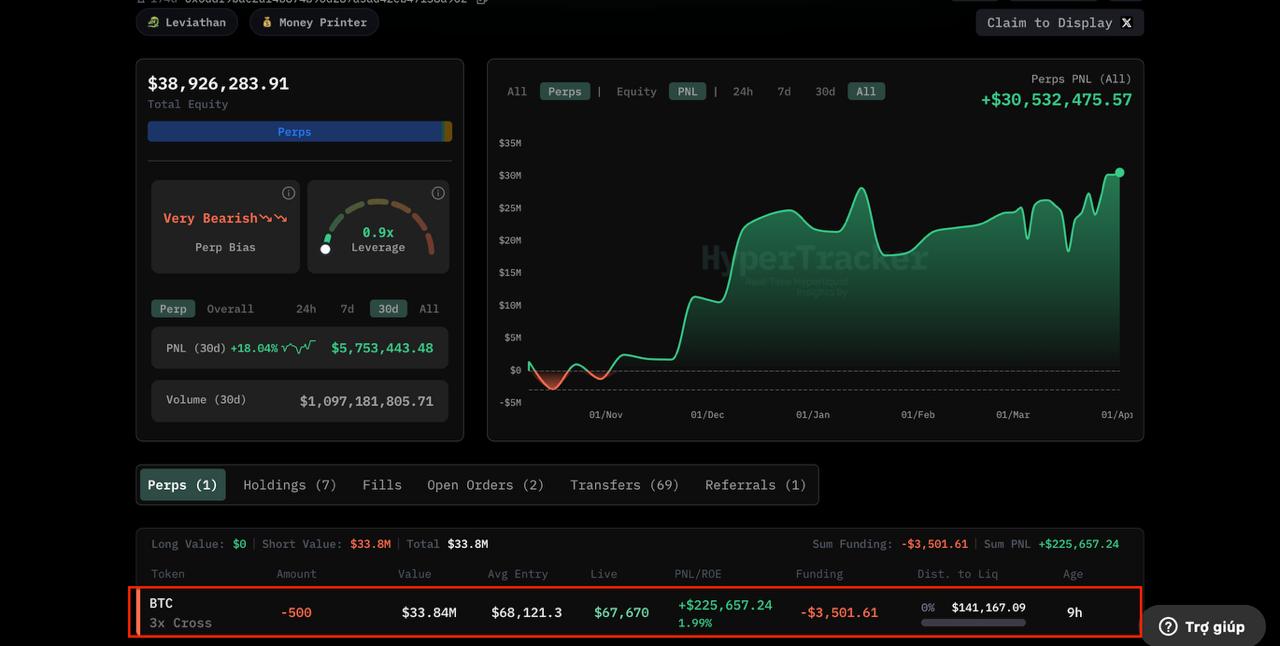Open the Open Orders (2) tab
The width and height of the screenshot is (1280, 646).
(x=485, y=485)
